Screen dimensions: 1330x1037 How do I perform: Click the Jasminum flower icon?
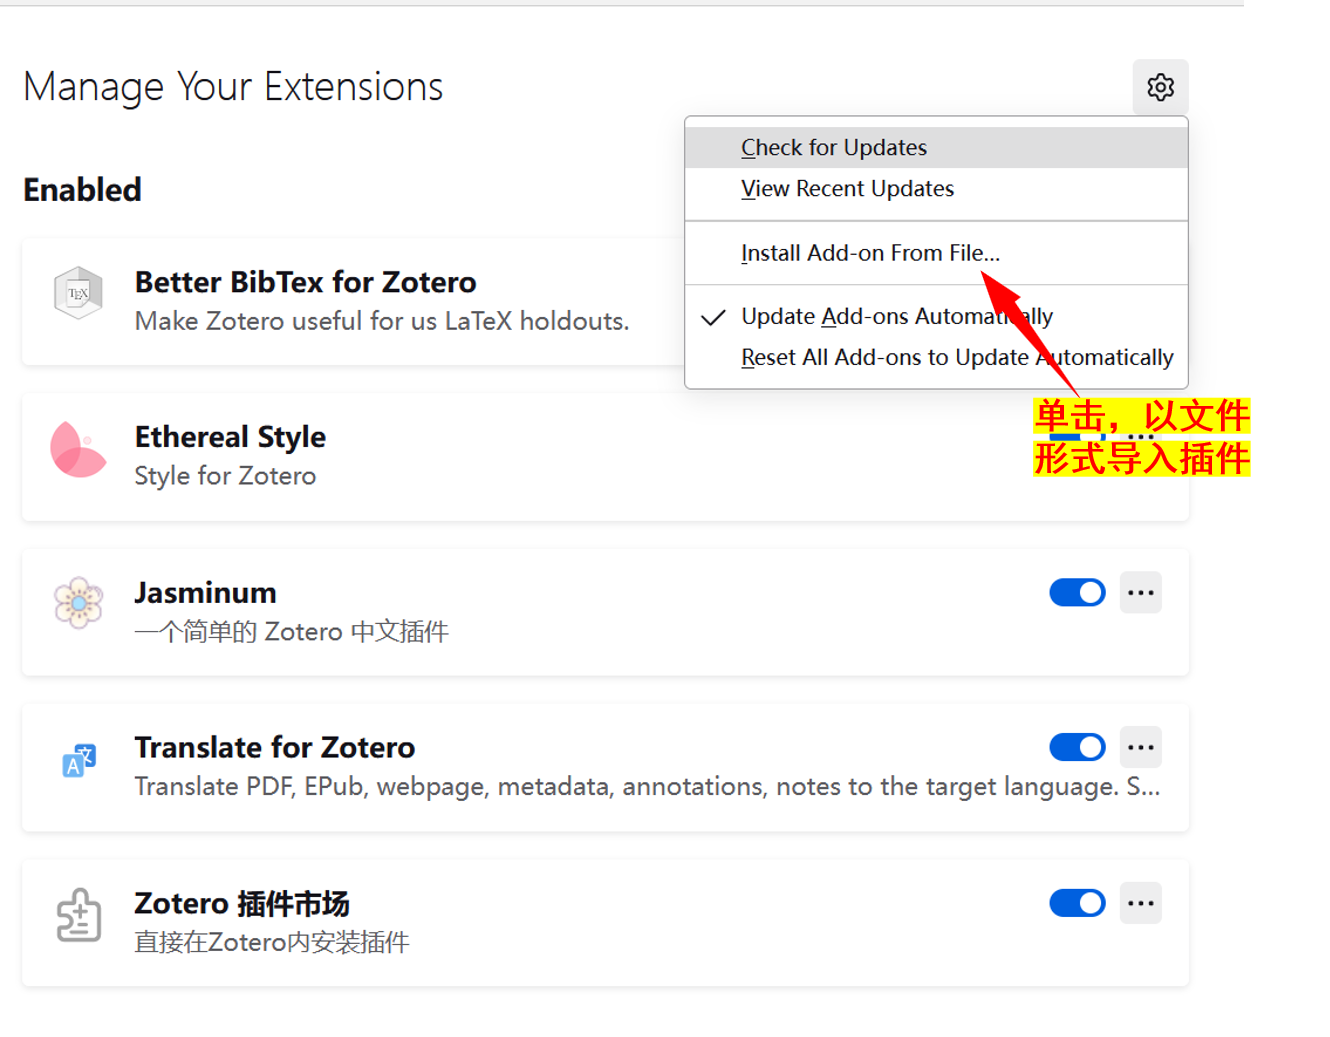click(x=78, y=603)
